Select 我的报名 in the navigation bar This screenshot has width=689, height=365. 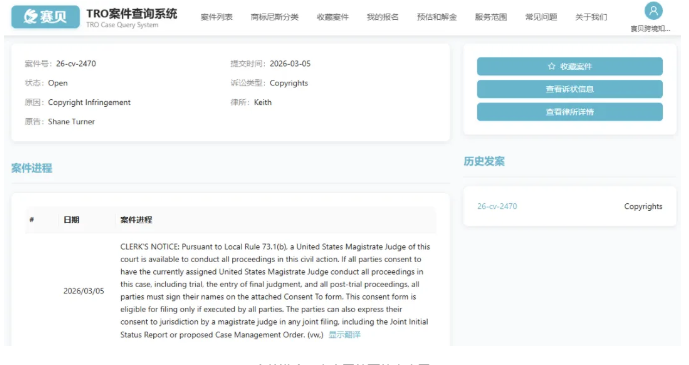point(383,17)
